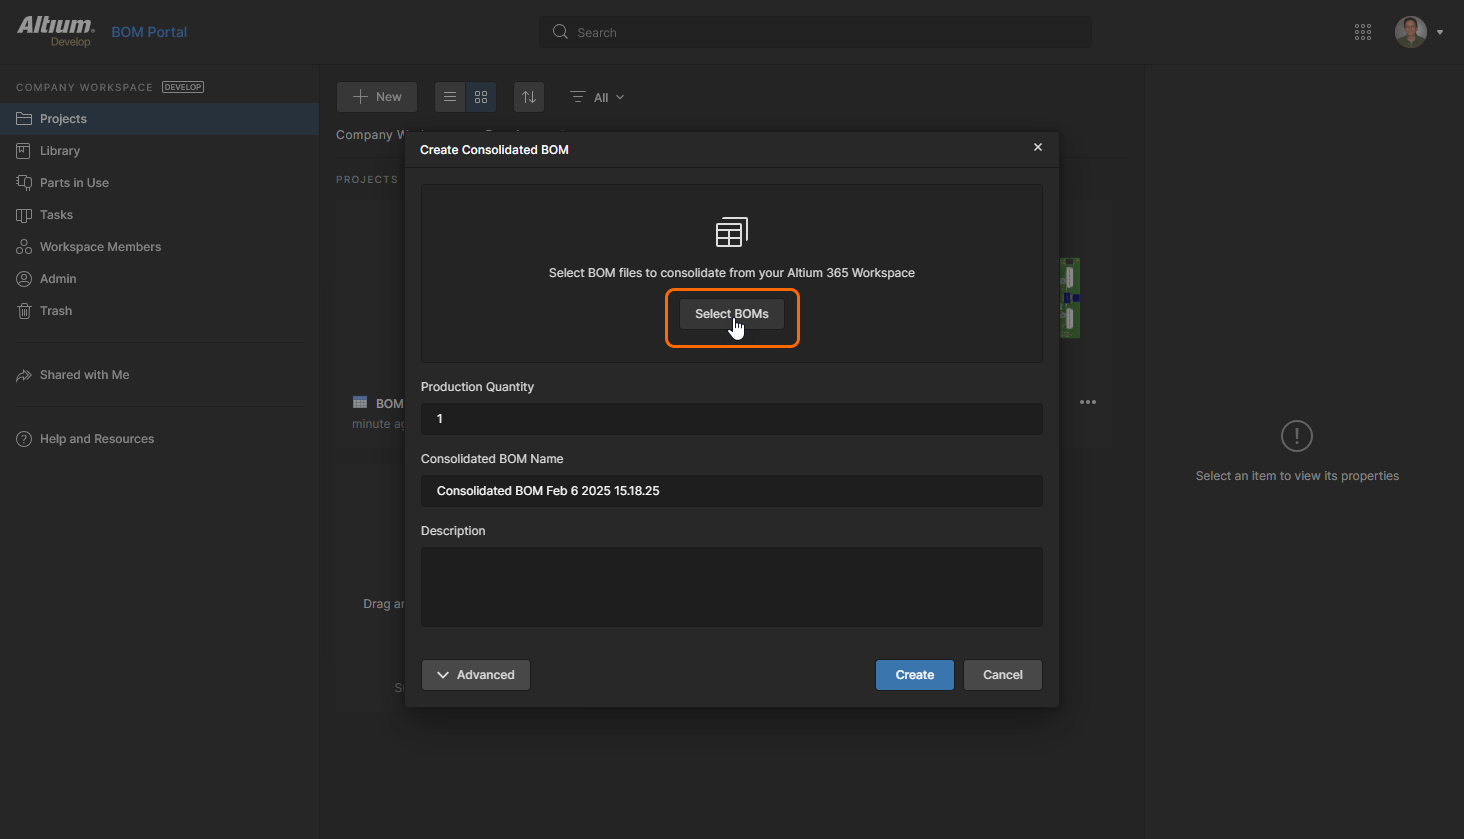Switch to grid view

pyautogui.click(x=481, y=97)
